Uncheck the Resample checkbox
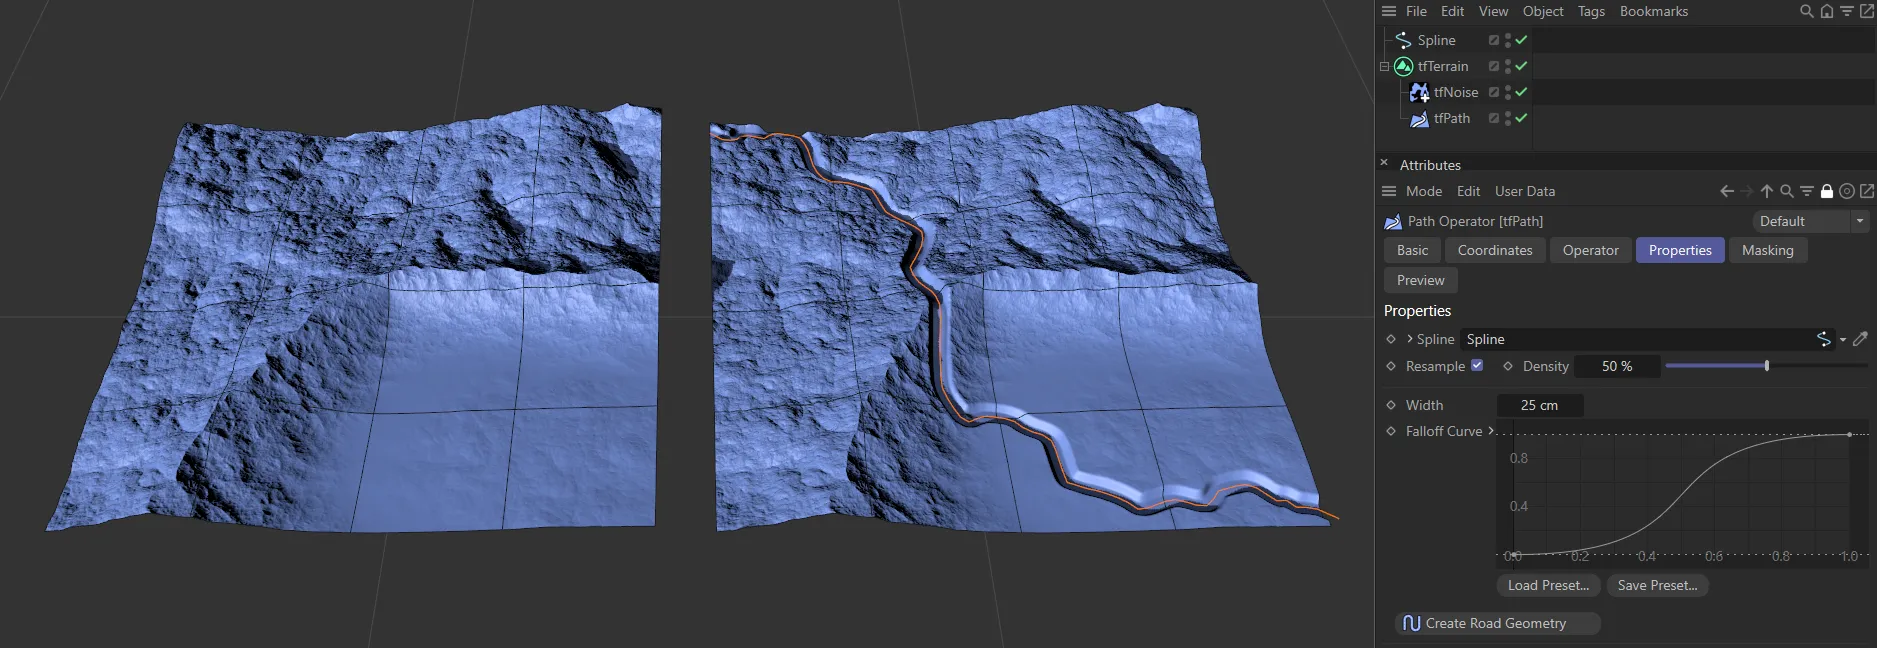 1477,366
